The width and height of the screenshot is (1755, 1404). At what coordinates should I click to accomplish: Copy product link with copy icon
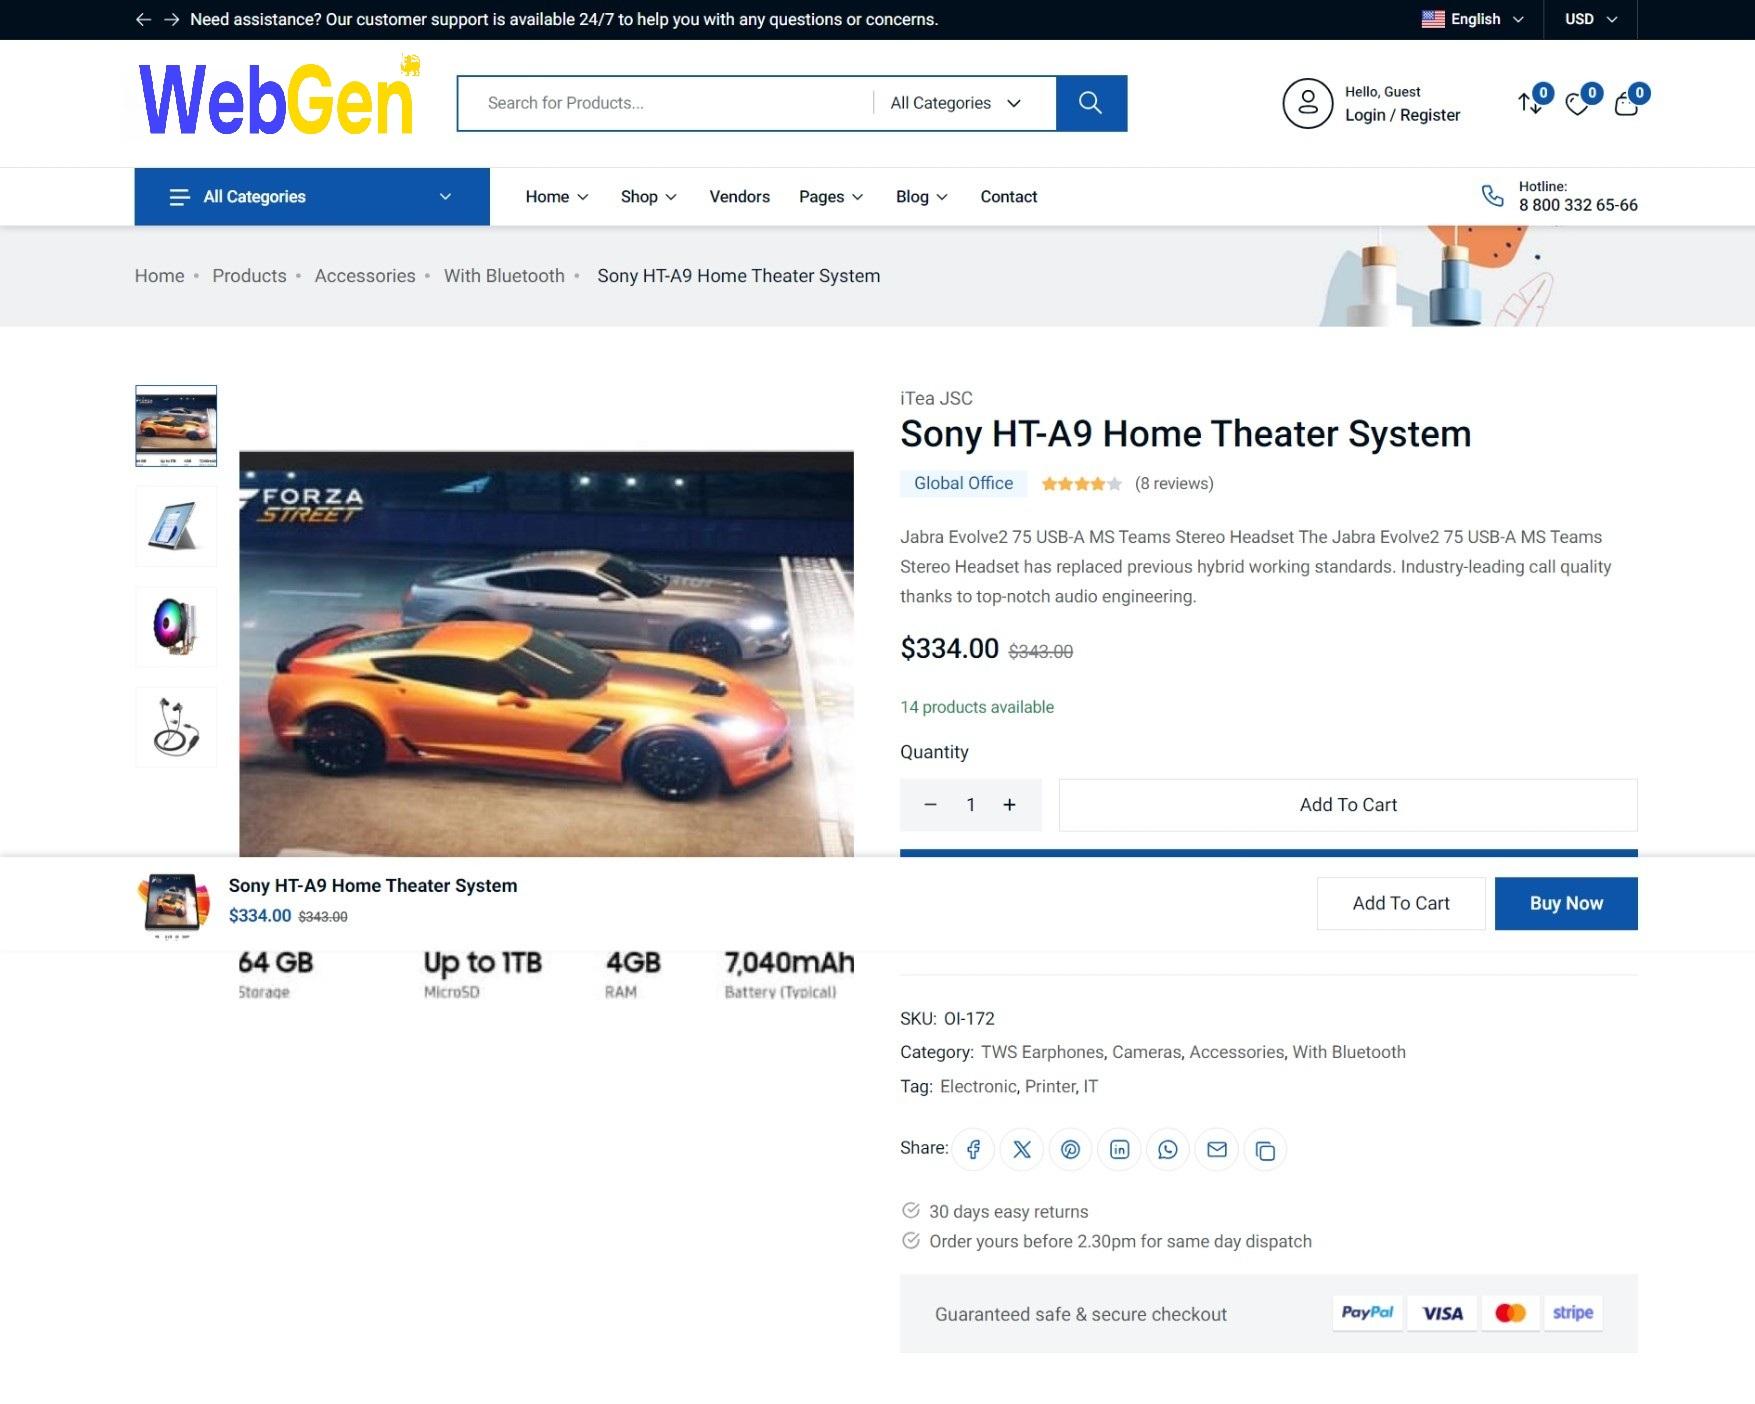(x=1265, y=1150)
